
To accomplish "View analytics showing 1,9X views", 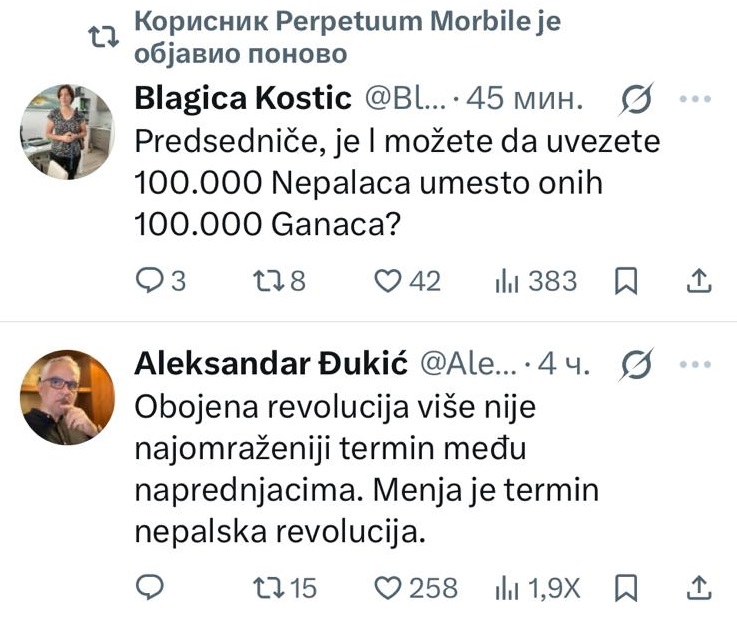I will point(538,587).
